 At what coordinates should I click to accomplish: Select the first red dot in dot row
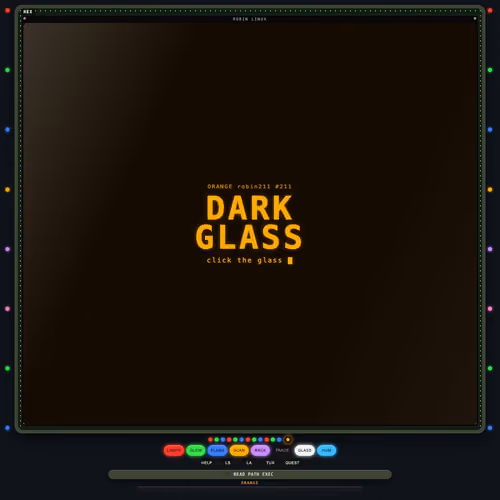point(210,440)
